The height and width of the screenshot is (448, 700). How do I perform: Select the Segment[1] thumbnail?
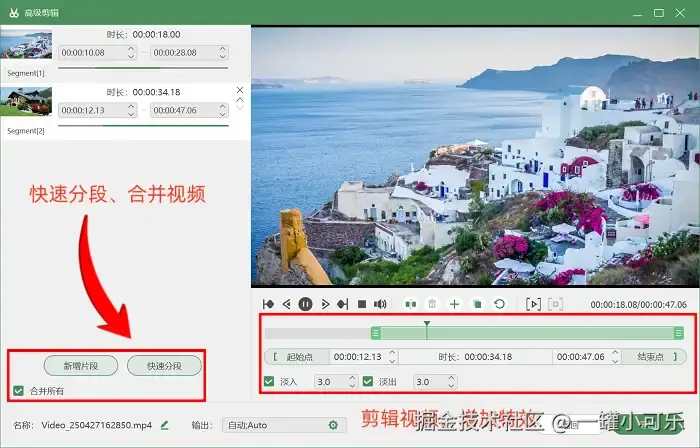pos(26,44)
